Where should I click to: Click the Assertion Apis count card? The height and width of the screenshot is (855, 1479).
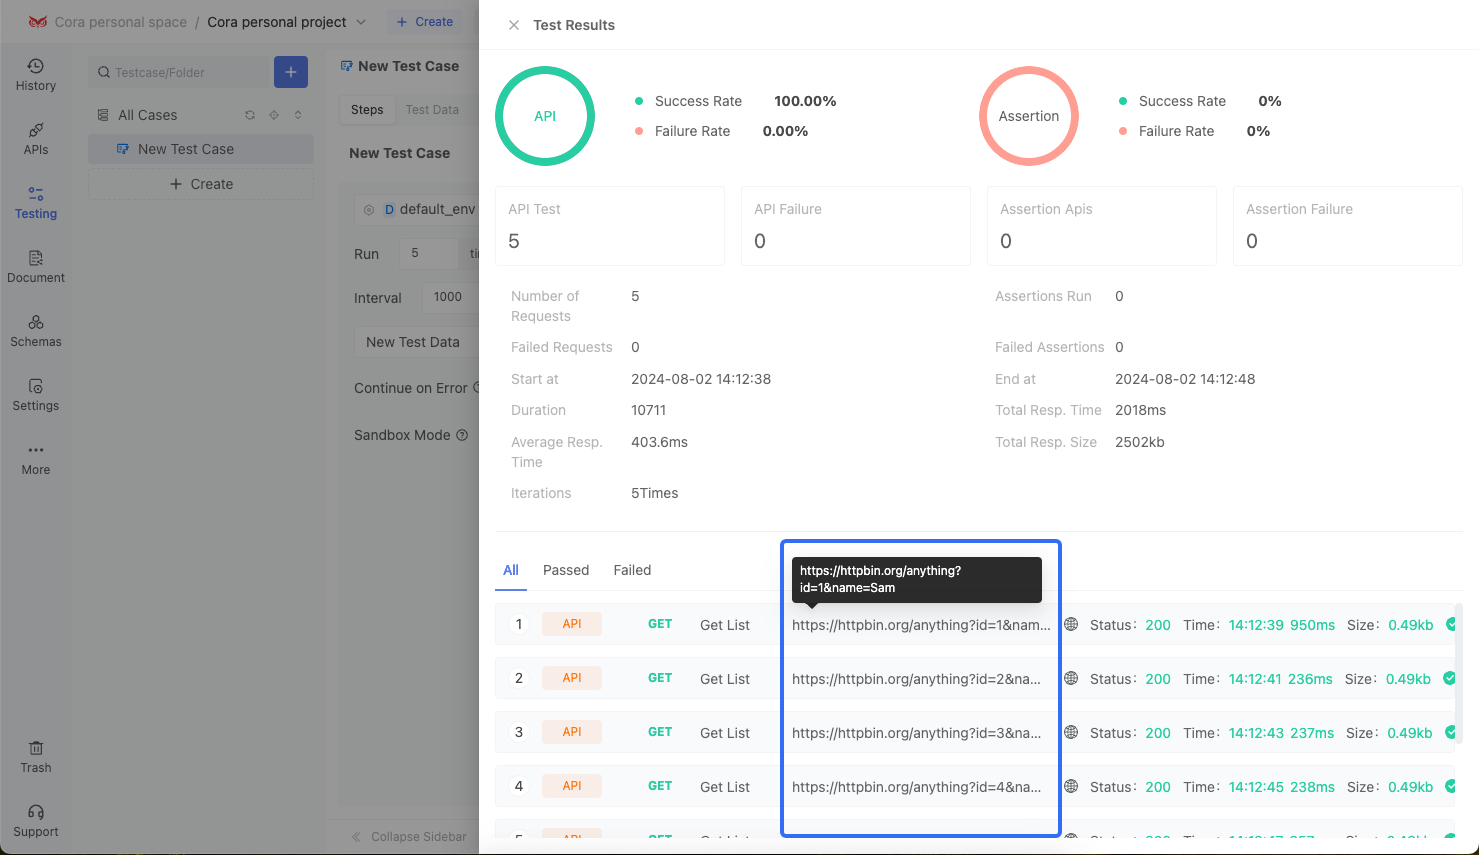tap(1102, 226)
